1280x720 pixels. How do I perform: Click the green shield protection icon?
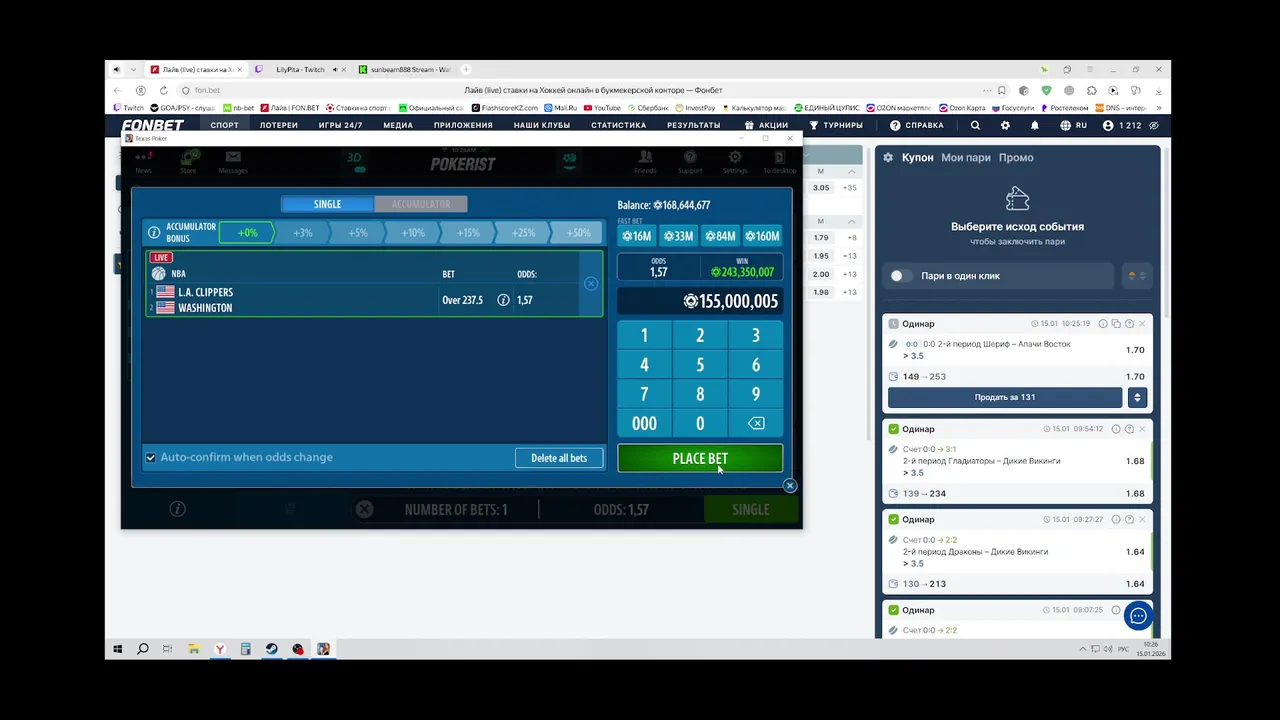click(x=1046, y=90)
